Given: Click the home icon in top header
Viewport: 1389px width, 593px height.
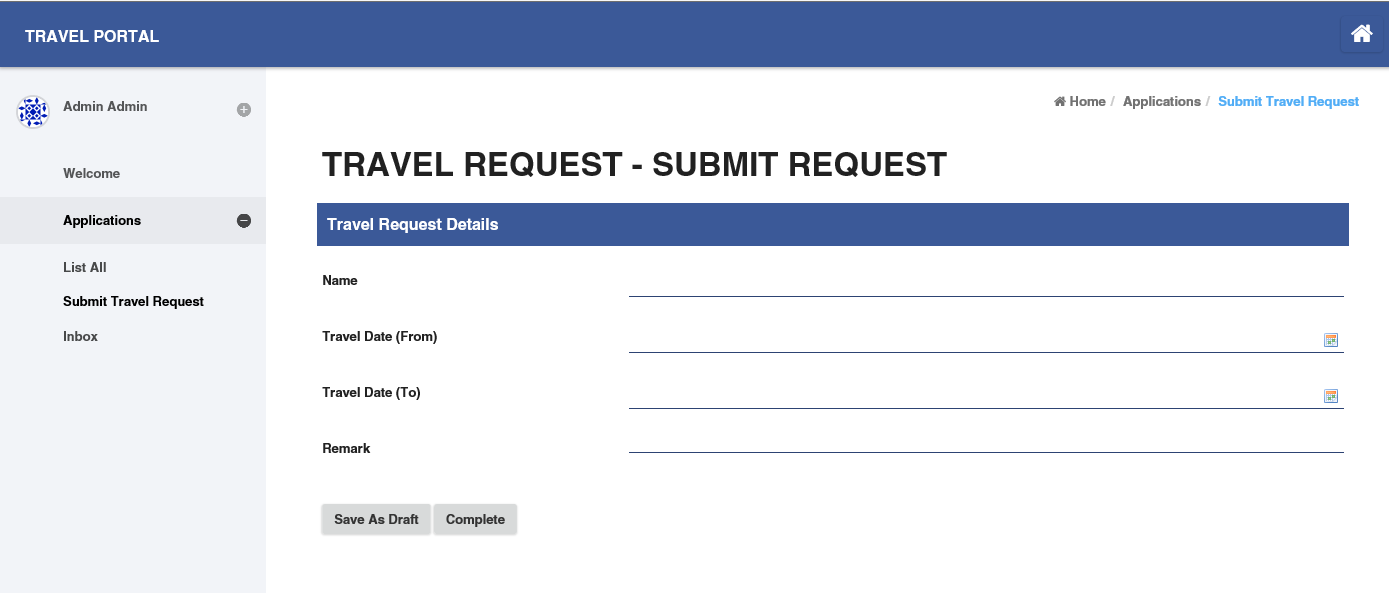Looking at the screenshot, I should point(1361,34).
